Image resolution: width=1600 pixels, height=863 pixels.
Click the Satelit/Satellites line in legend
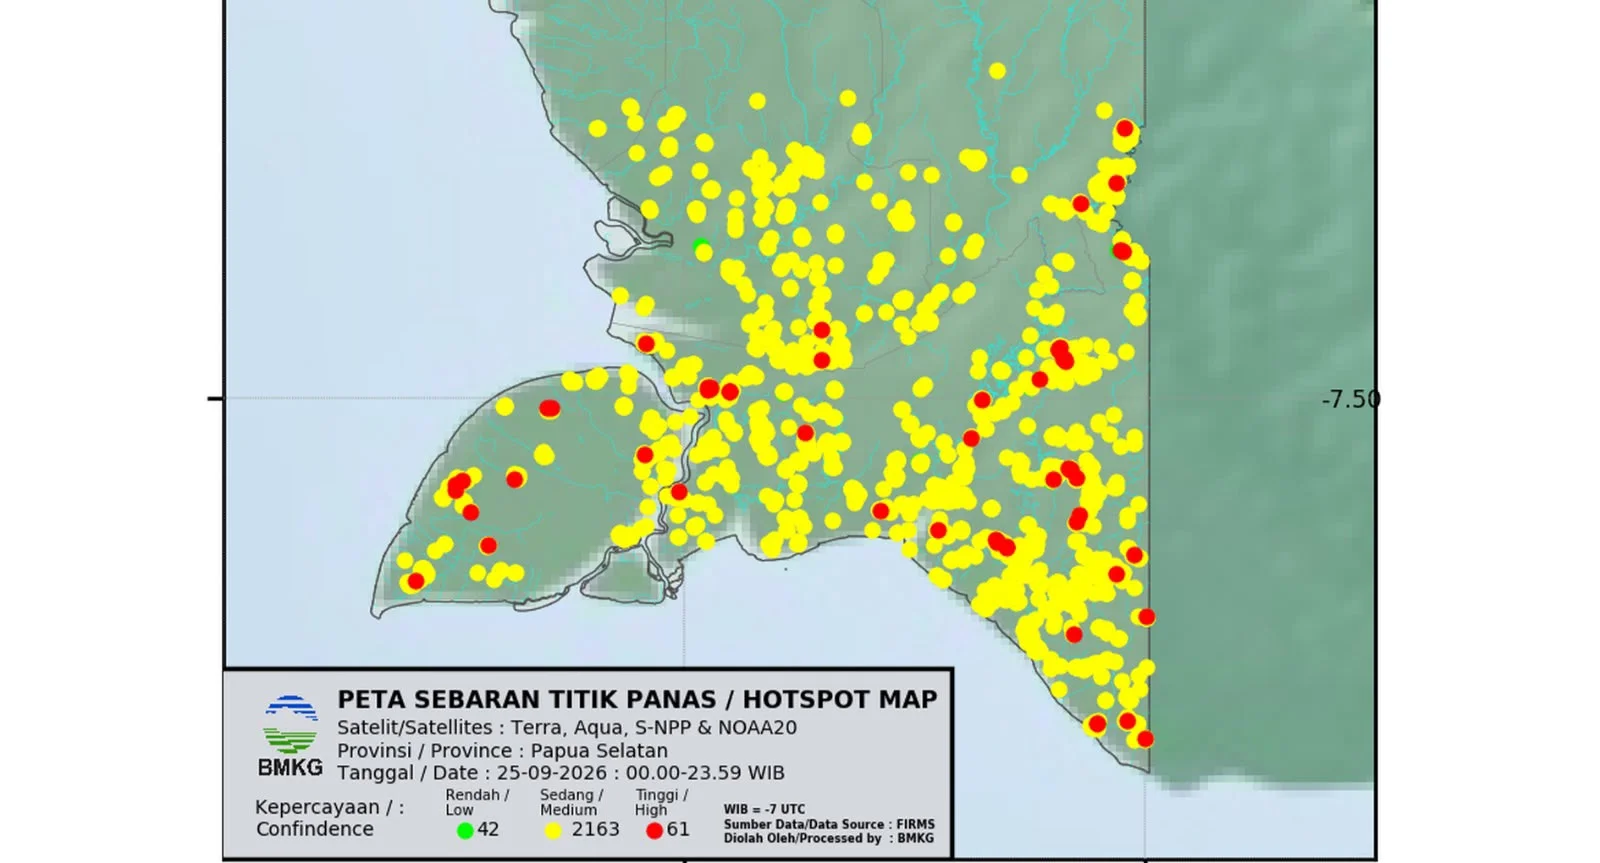567,727
